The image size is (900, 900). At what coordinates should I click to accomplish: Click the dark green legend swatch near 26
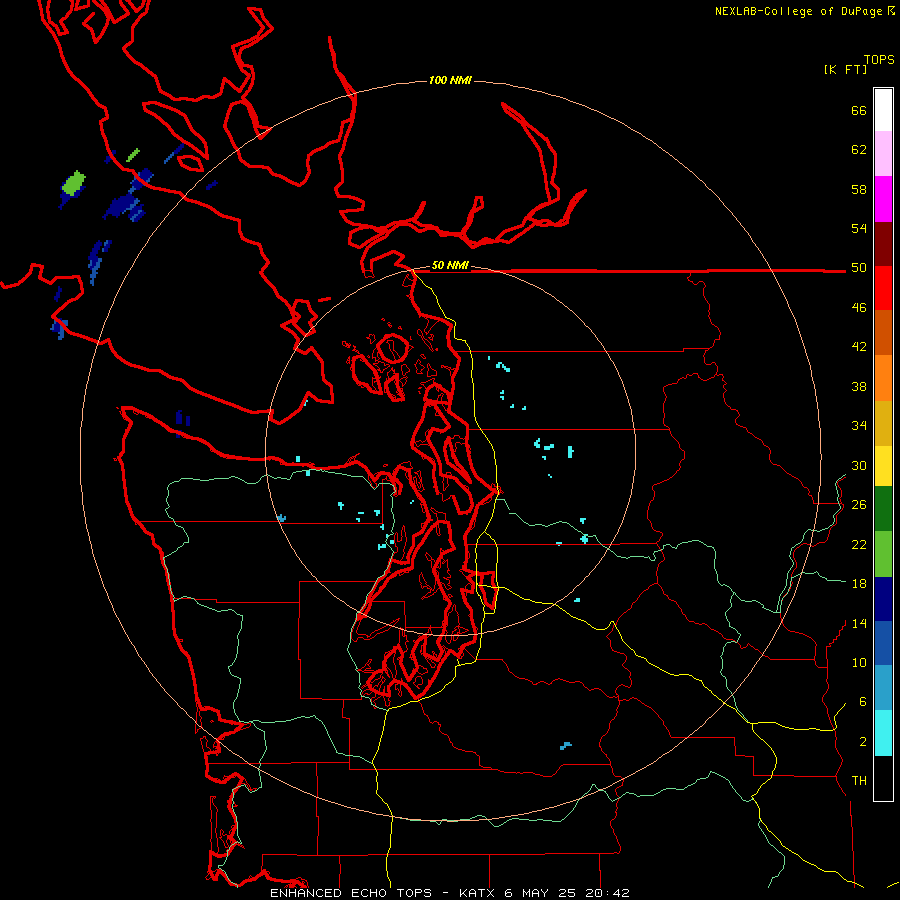click(883, 509)
